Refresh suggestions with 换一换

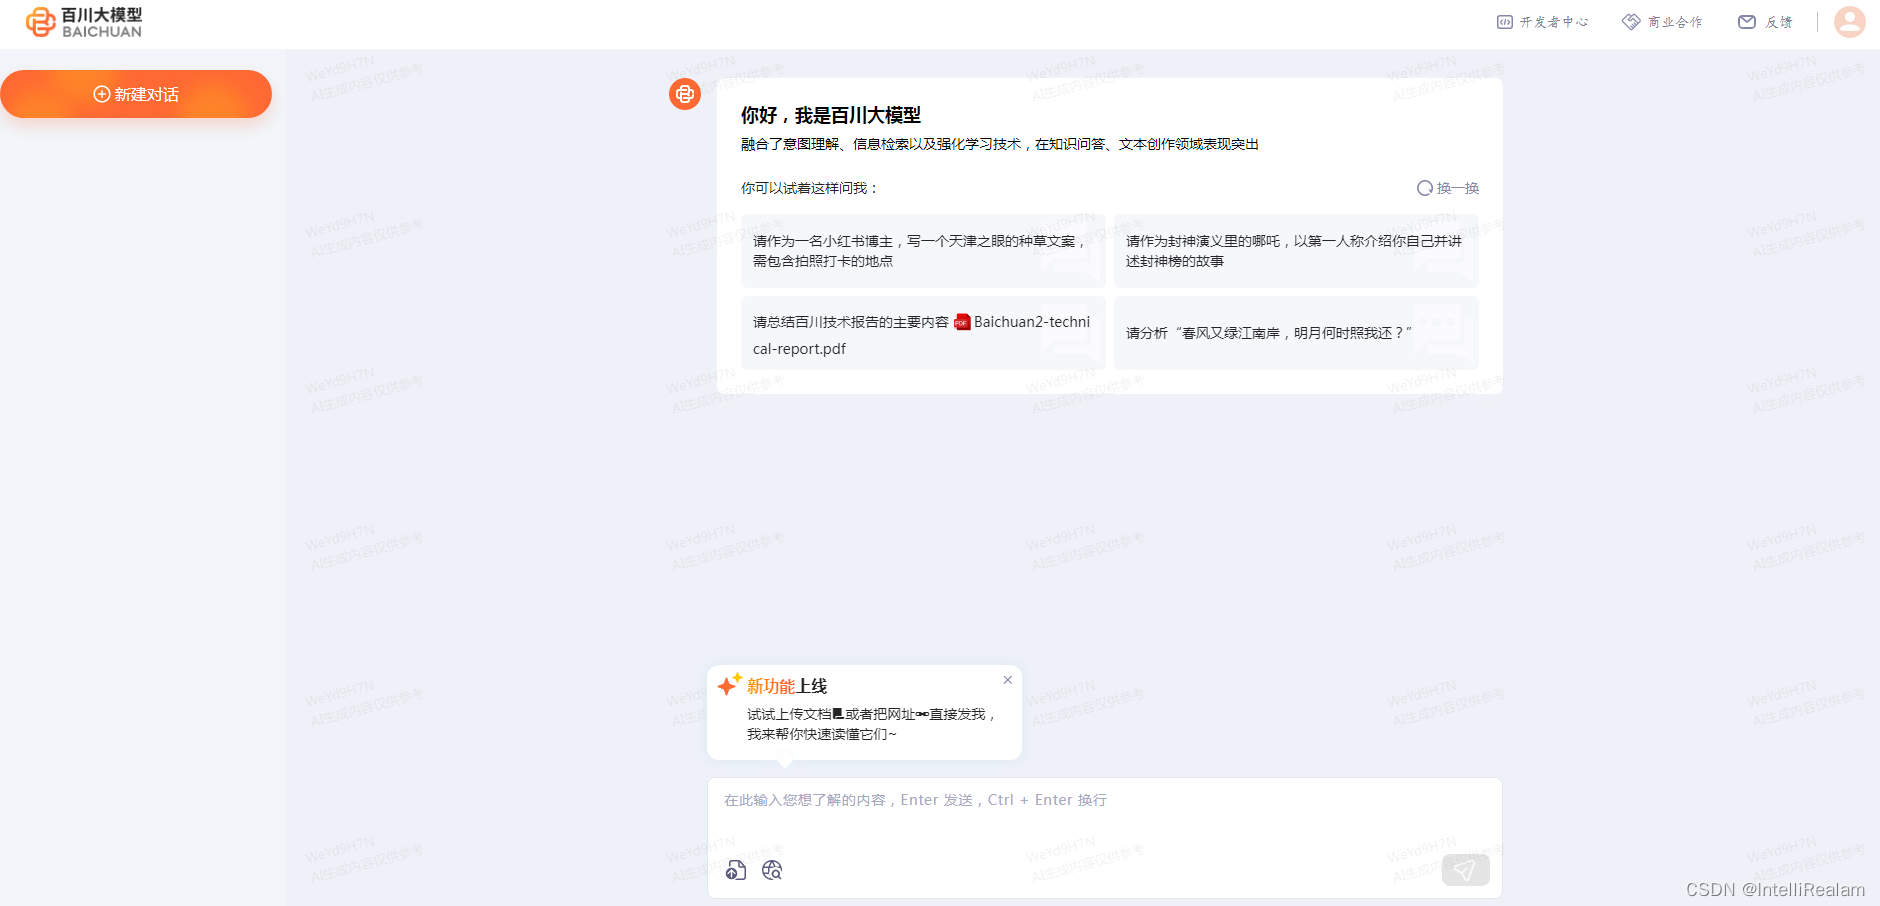click(1448, 188)
